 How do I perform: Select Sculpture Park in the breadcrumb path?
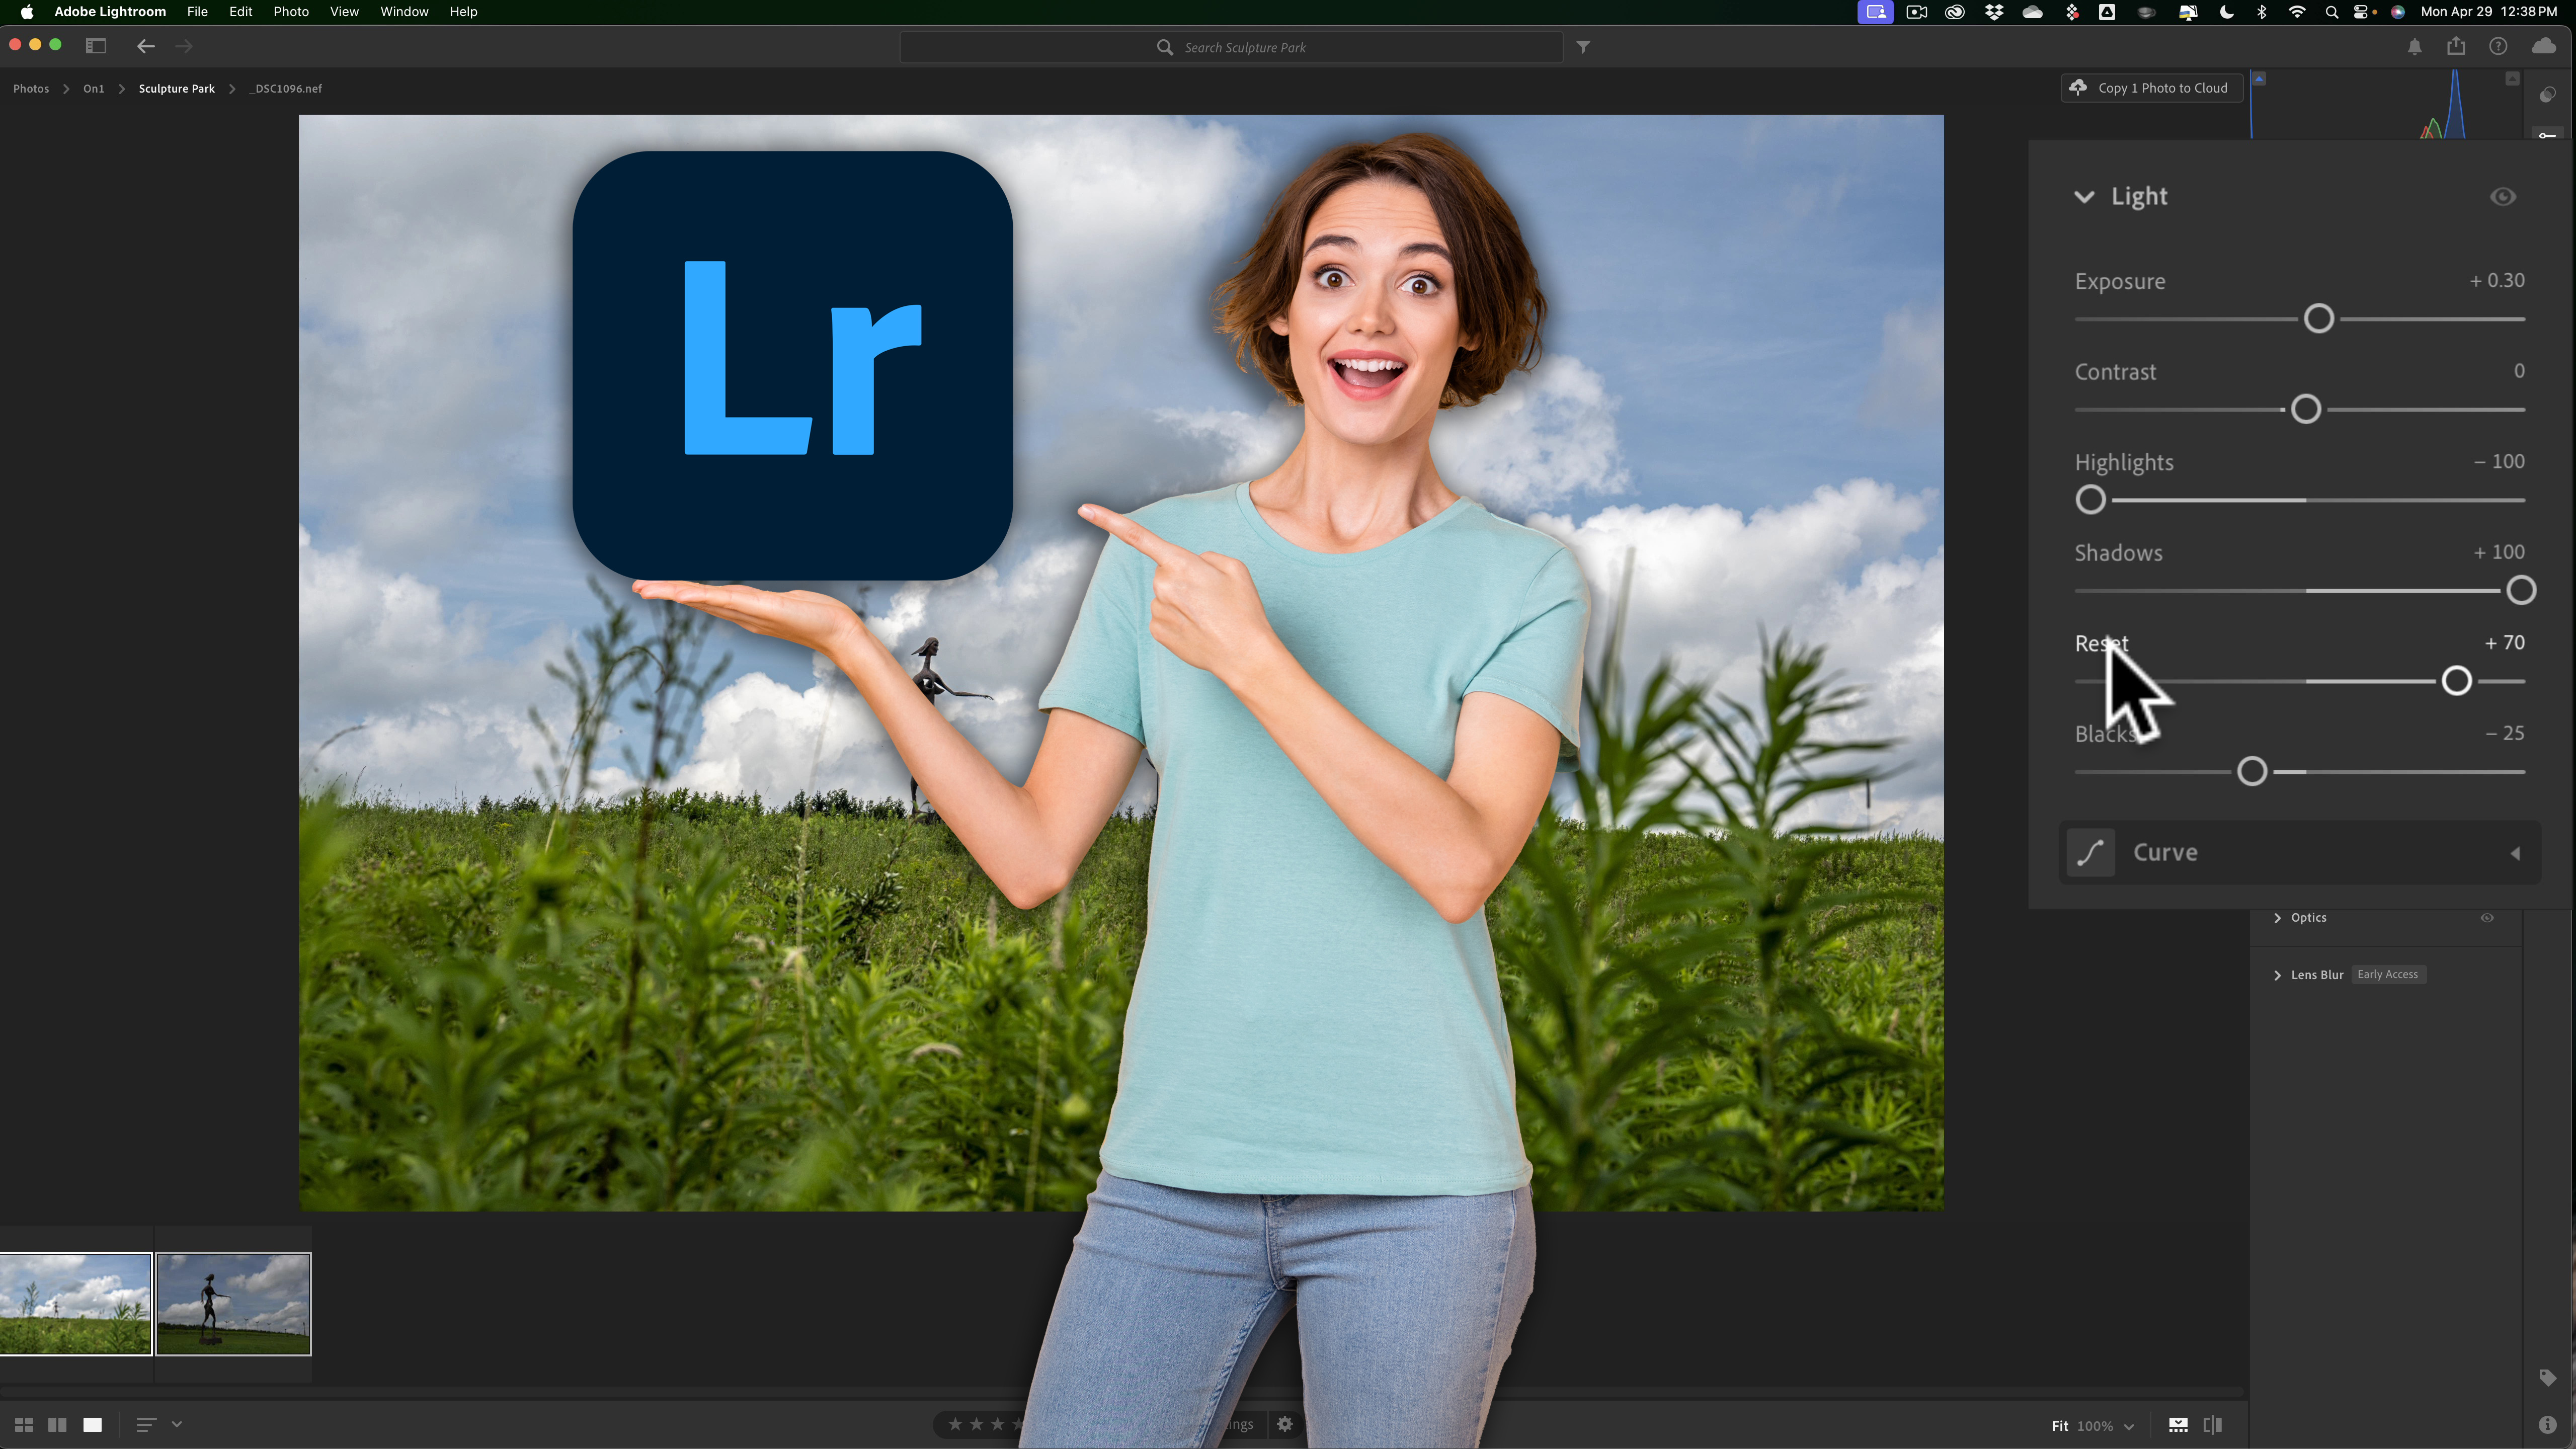click(x=176, y=88)
